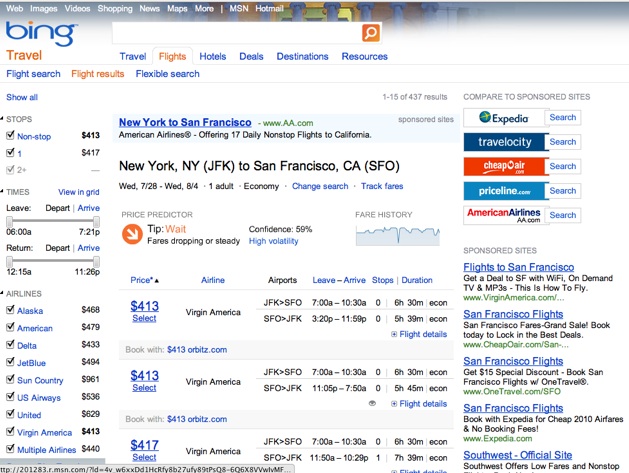Open the Fare History chart
Image resolution: width=629 pixels, height=473 pixels.
398,235
